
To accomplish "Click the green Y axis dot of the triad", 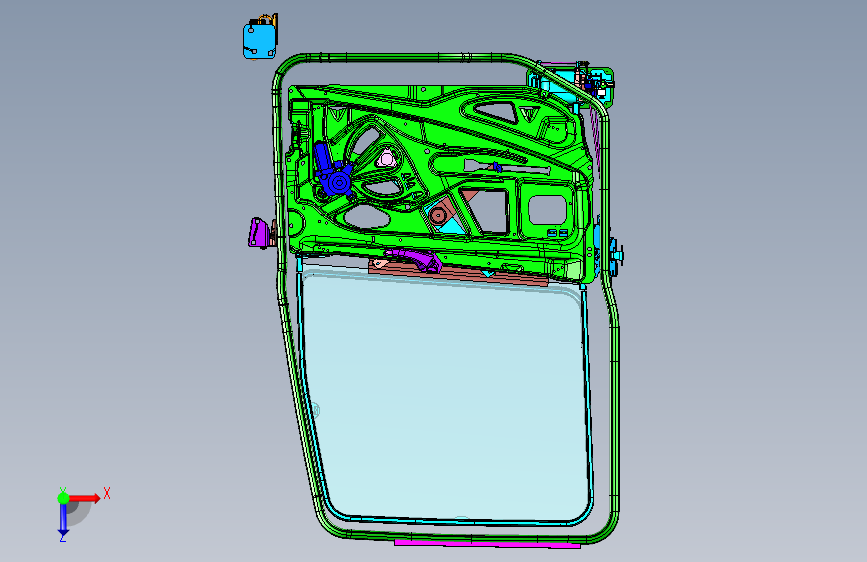I will coord(63,498).
